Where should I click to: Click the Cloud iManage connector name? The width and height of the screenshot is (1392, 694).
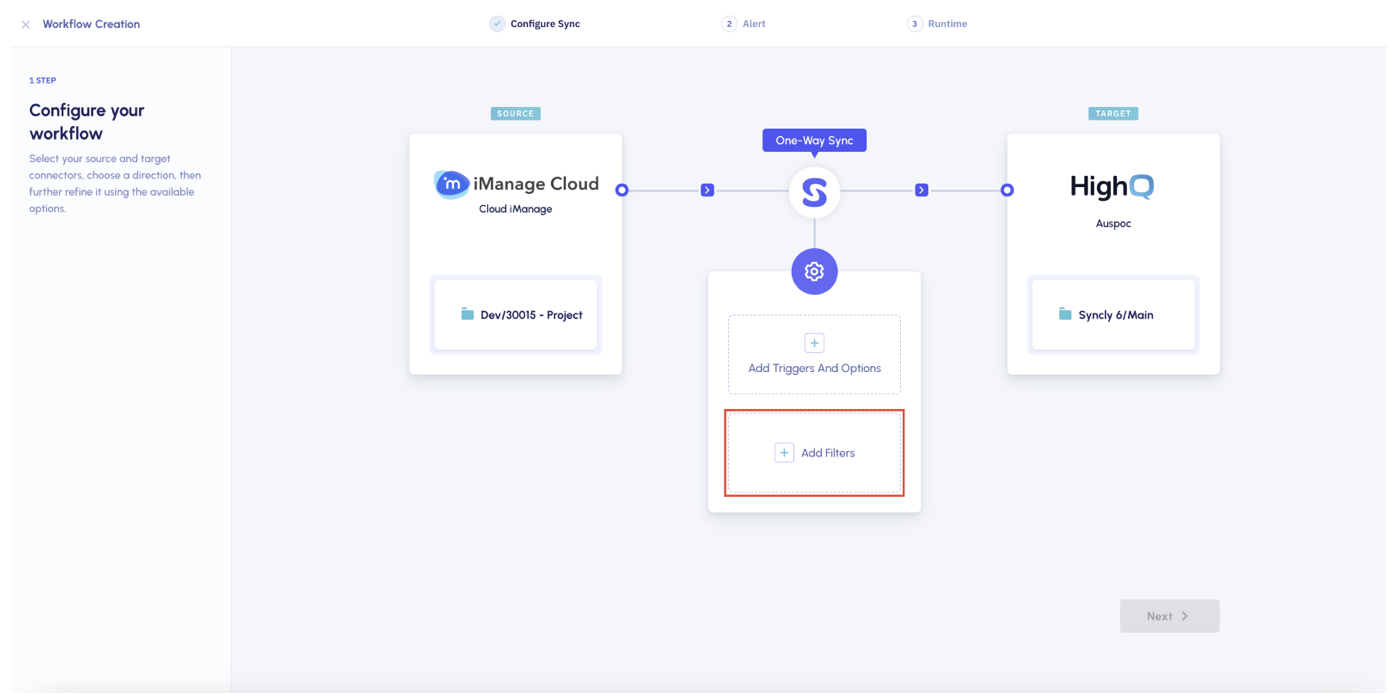coord(516,209)
